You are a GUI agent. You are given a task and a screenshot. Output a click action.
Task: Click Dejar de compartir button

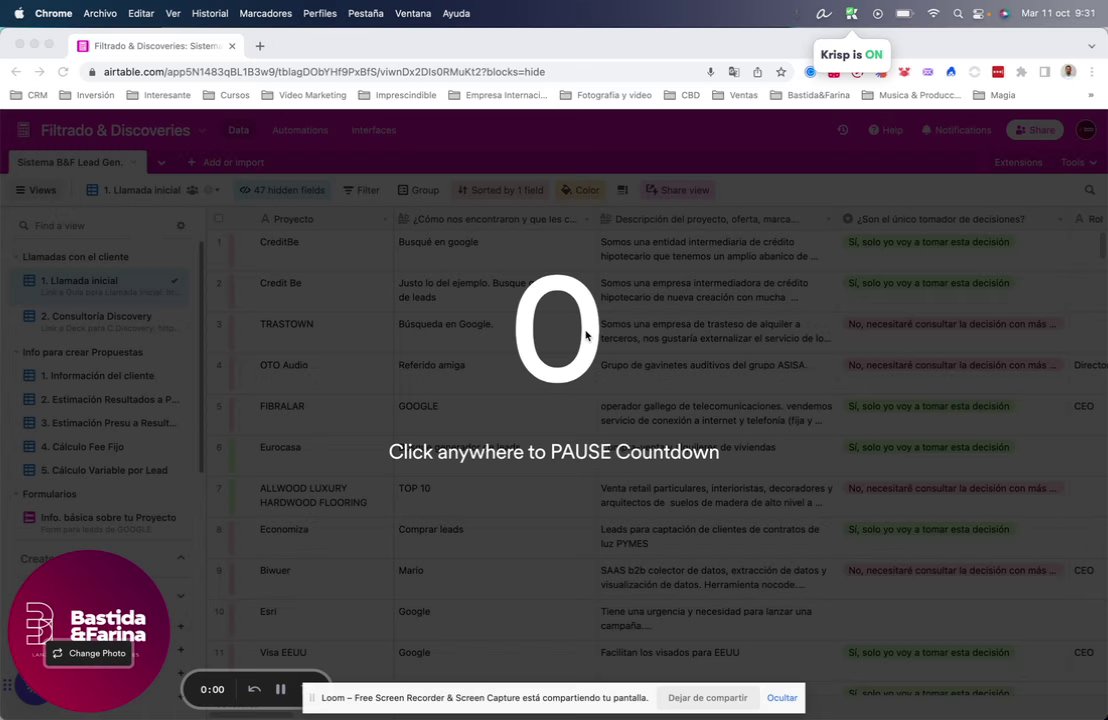click(707, 698)
